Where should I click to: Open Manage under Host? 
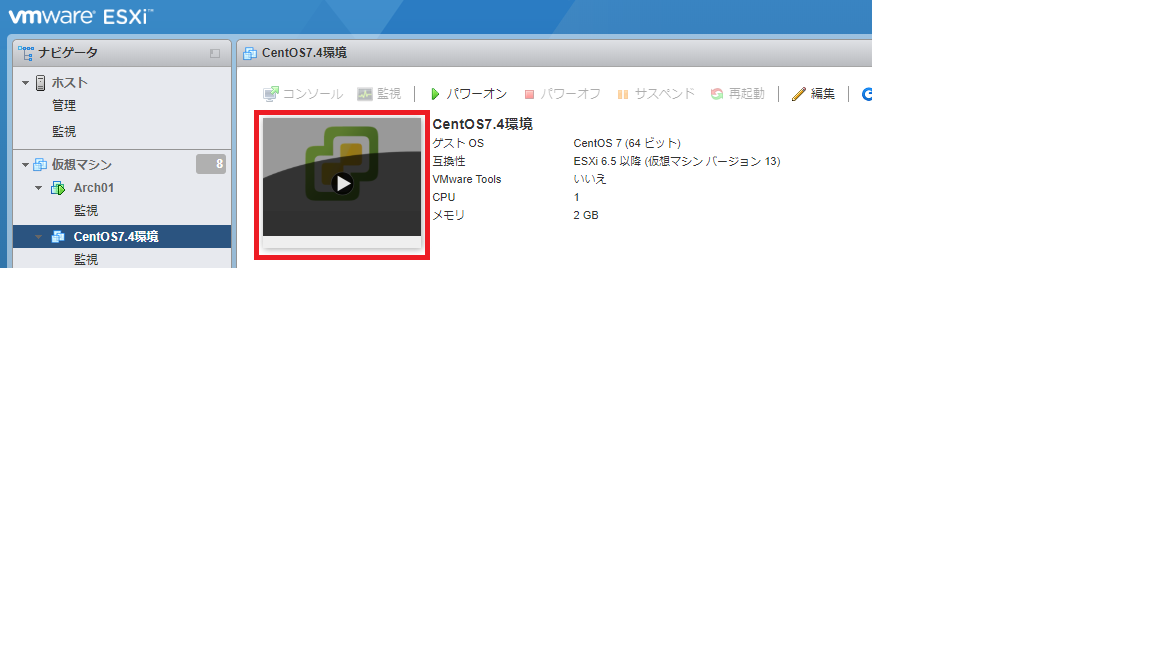pyautogui.click(x=64, y=106)
